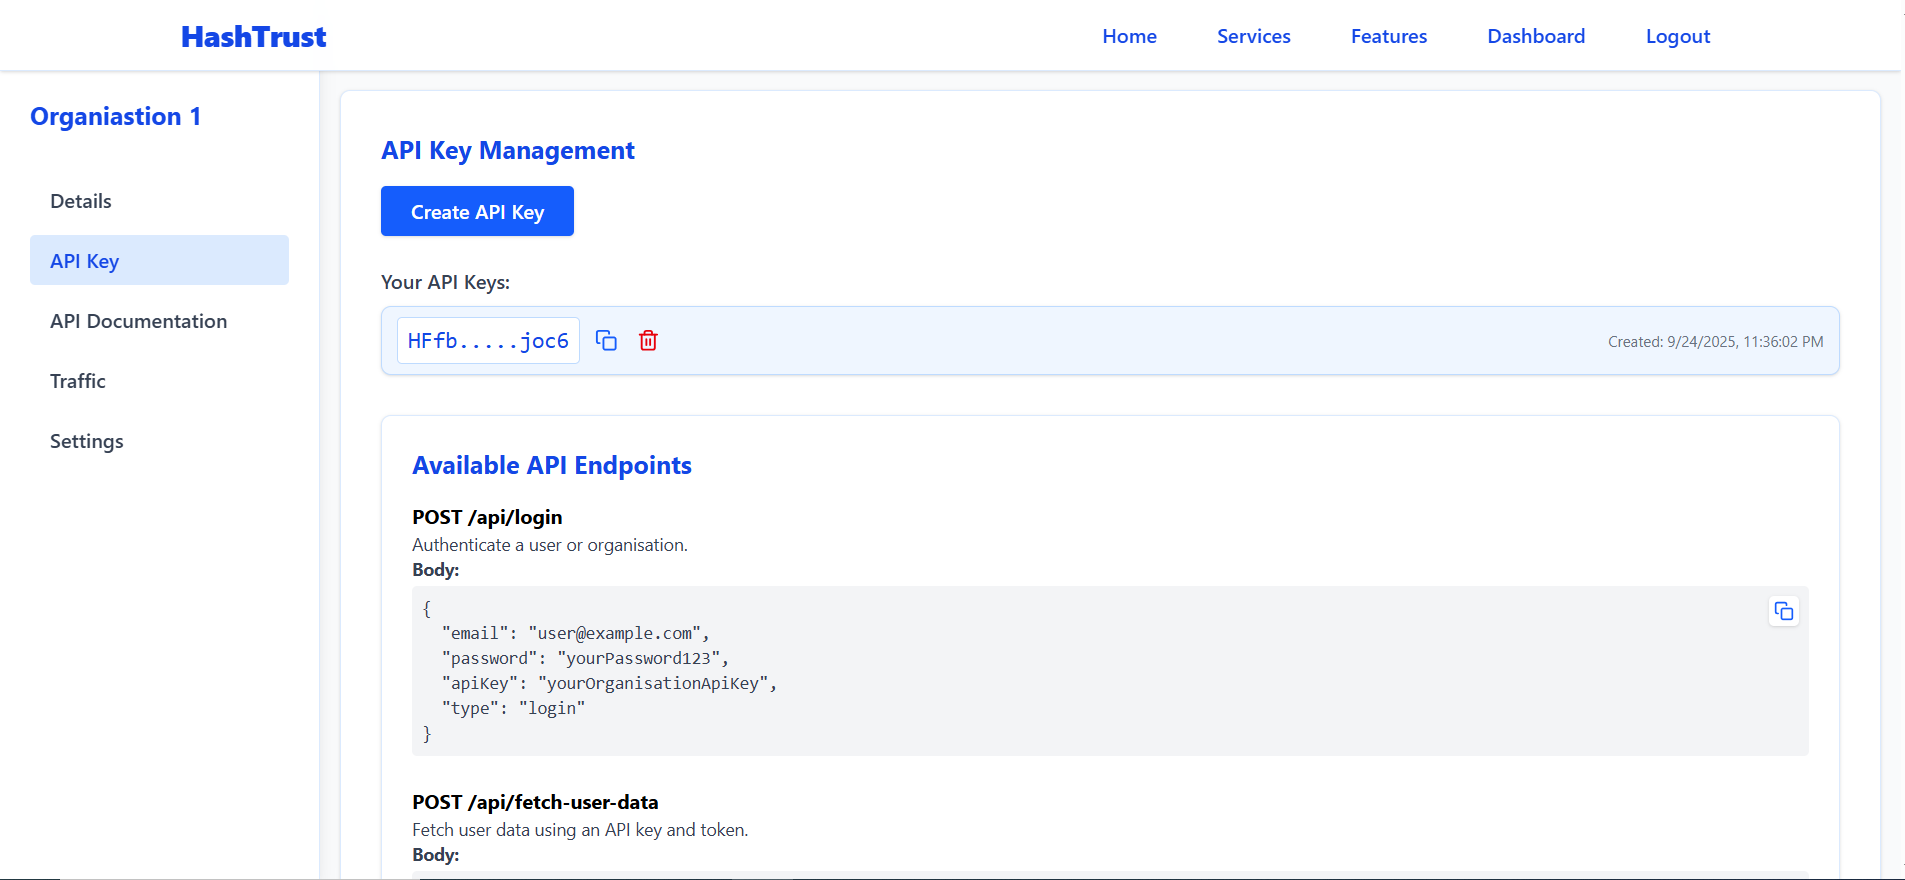Copy the /api/login request body code
This screenshot has height=880, width=1905.
[x=1783, y=611]
